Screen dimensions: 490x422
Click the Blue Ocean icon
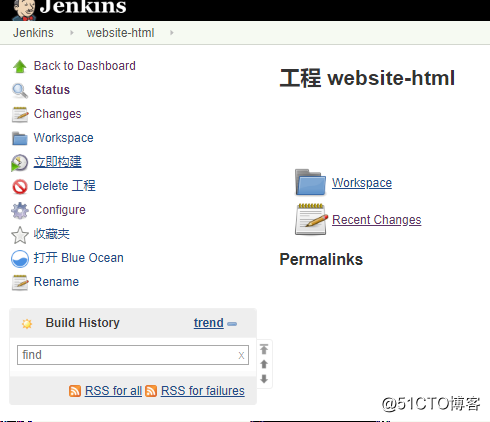coord(20,259)
